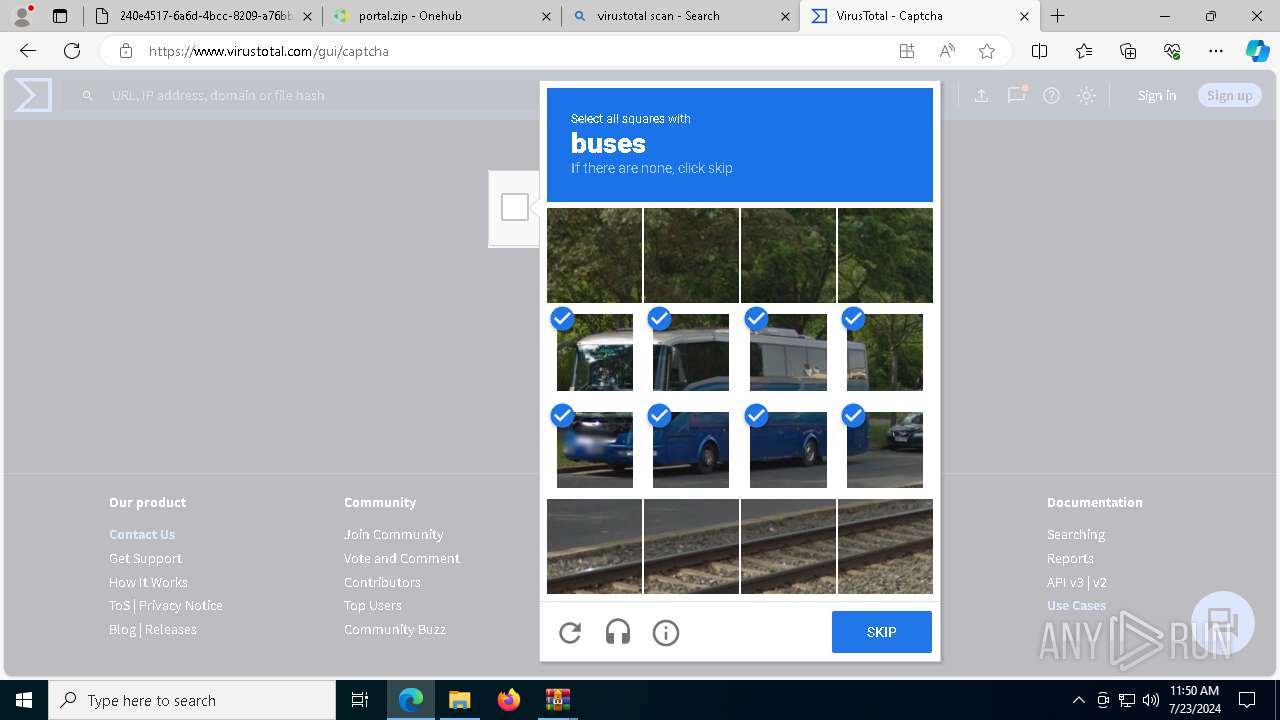Click the Sign up button
The height and width of the screenshot is (720, 1280).
point(1230,95)
